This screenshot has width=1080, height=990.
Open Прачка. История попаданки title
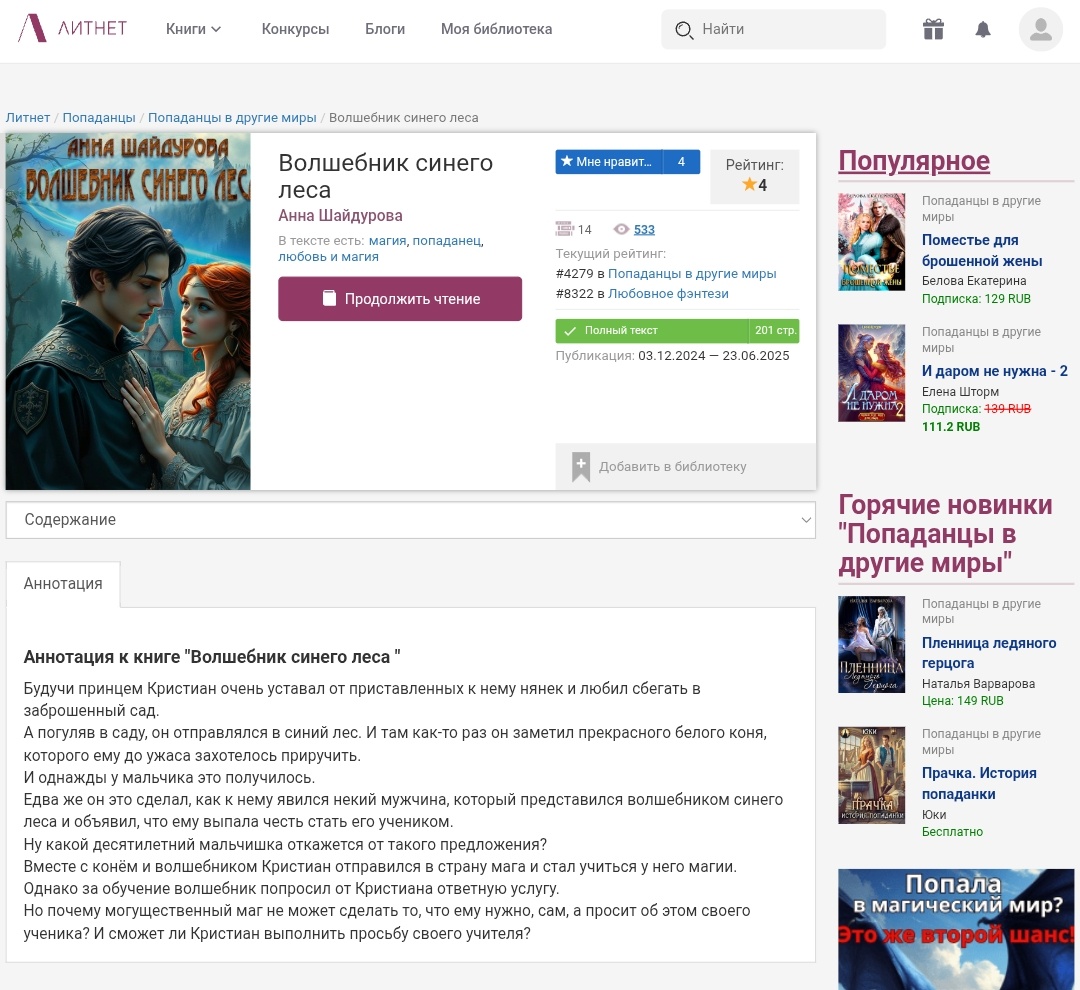(x=979, y=783)
